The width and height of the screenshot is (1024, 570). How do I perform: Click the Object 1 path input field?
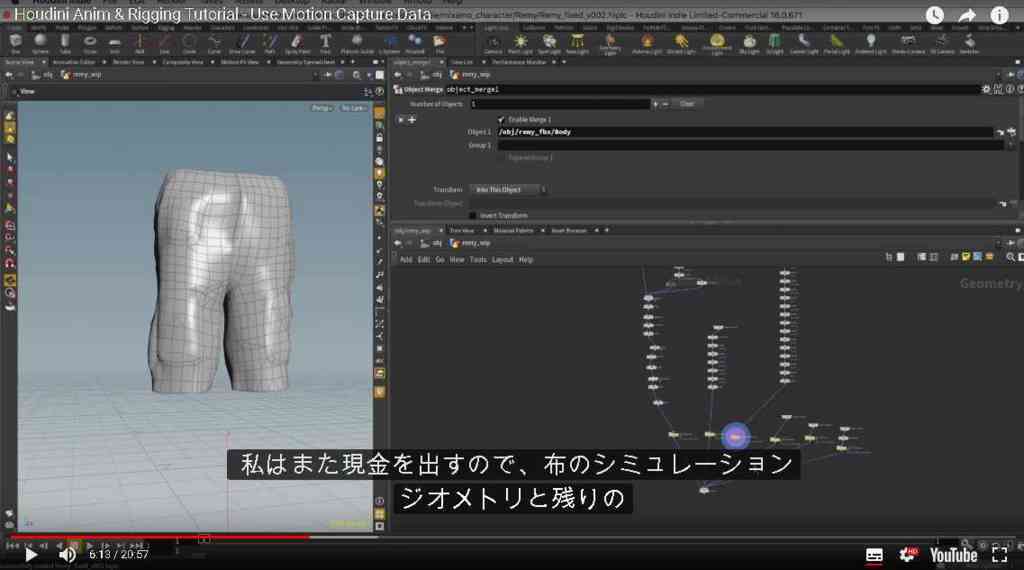[745, 132]
